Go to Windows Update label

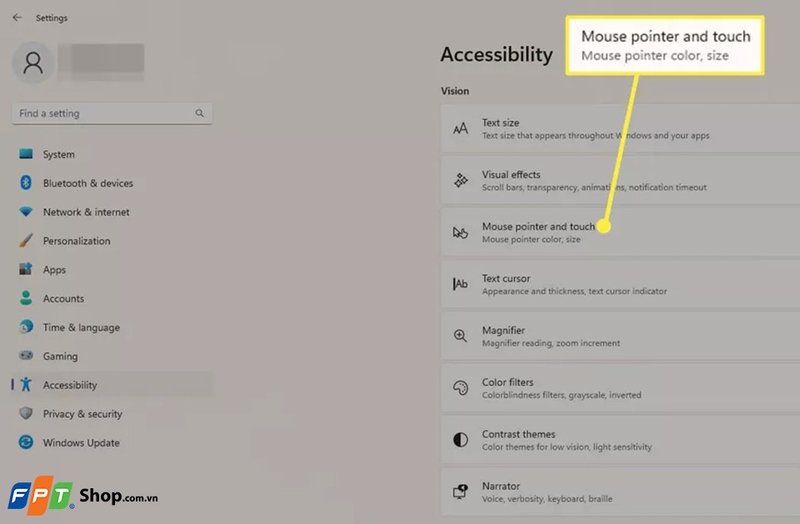tap(81, 442)
